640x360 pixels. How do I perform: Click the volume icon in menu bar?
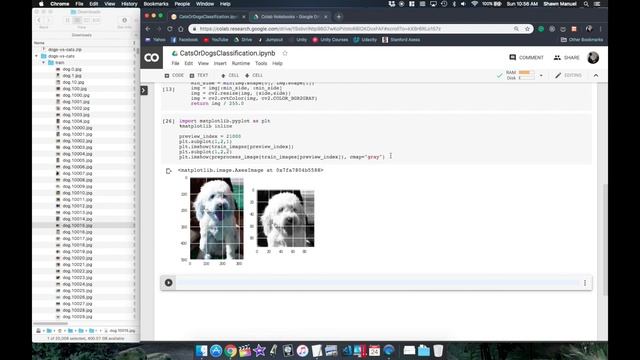pos(463,4)
